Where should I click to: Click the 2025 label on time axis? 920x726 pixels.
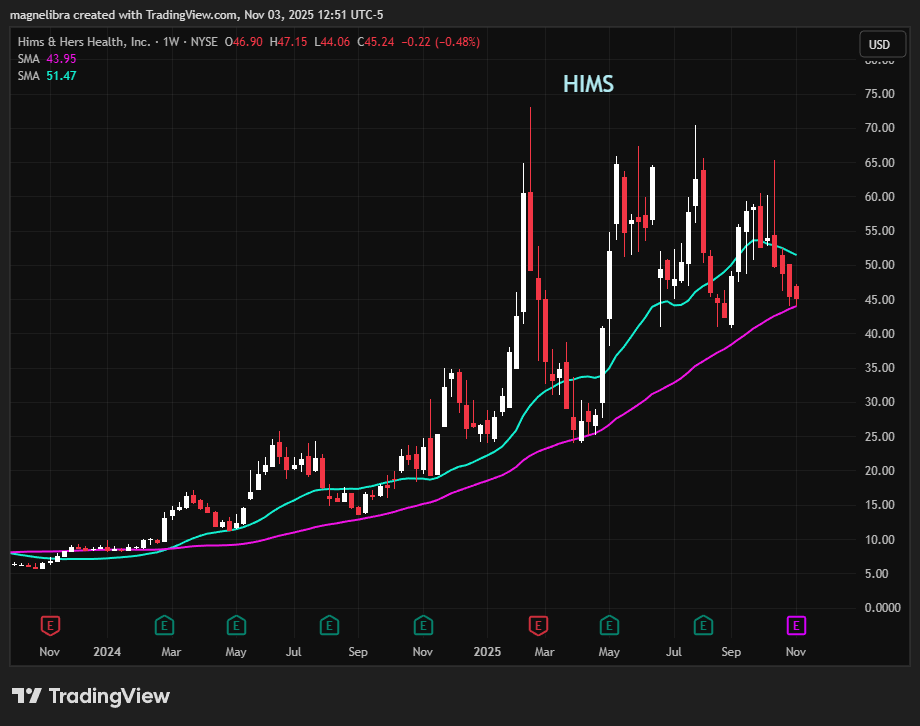488,651
